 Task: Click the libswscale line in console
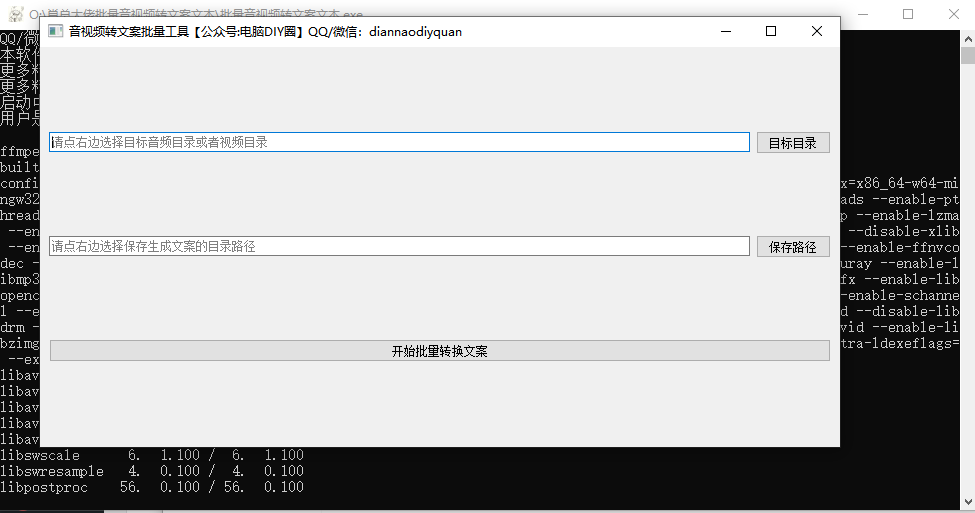coord(152,455)
